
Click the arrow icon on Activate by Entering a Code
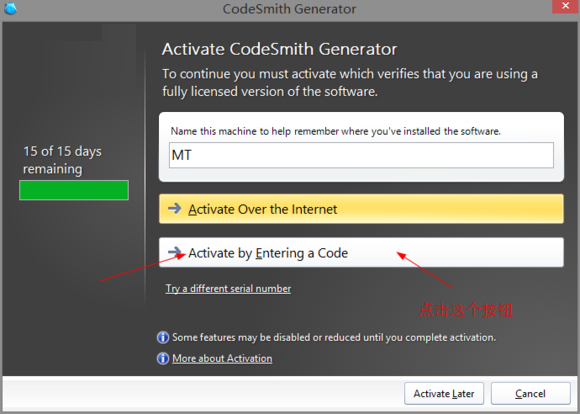(x=175, y=252)
